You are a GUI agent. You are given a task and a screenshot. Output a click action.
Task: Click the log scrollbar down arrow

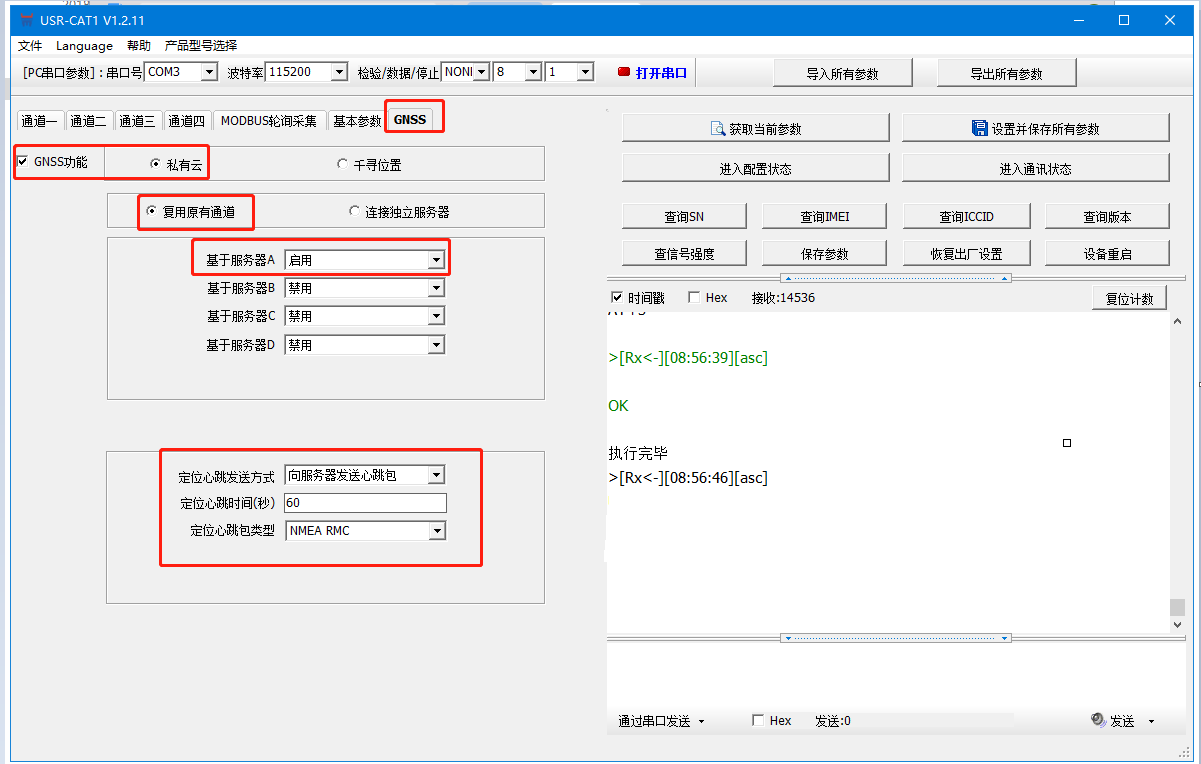coord(1177,624)
